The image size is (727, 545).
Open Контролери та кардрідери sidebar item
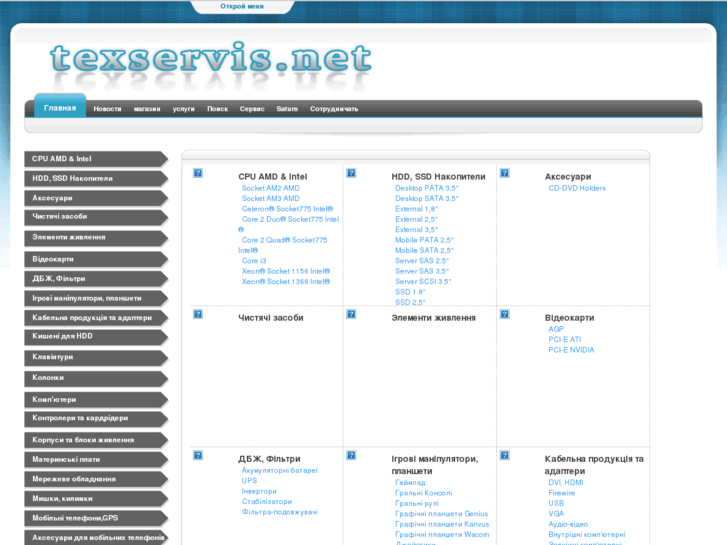coord(96,419)
